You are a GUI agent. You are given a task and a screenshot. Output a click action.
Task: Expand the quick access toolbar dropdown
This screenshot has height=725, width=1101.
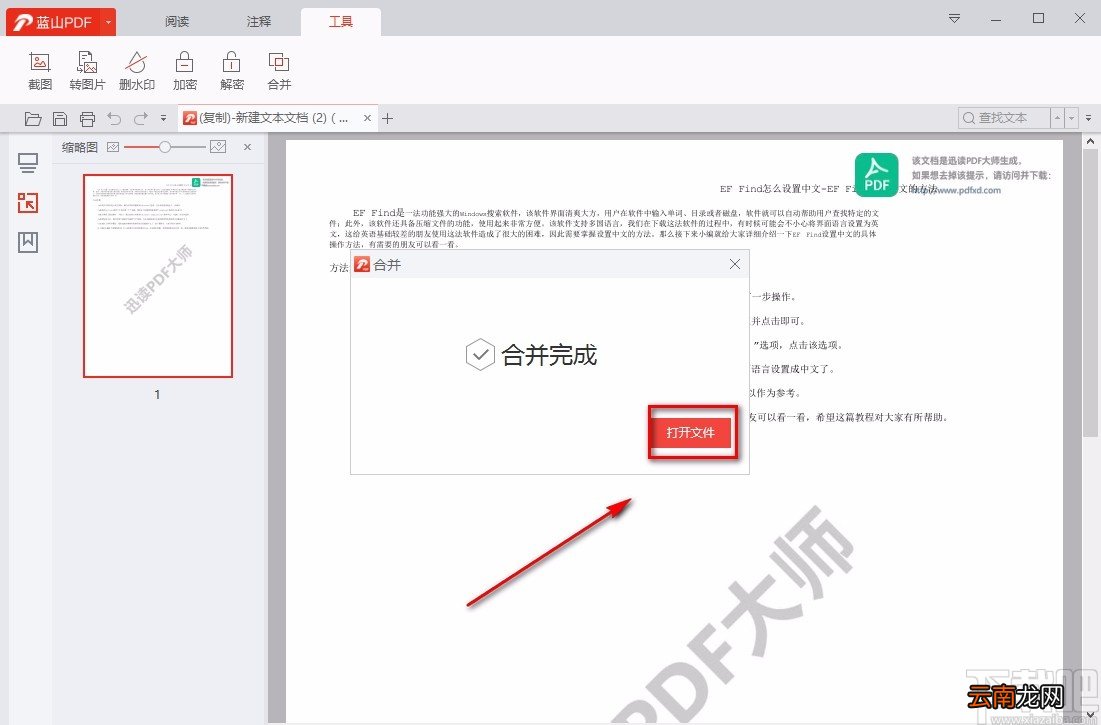(x=164, y=119)
